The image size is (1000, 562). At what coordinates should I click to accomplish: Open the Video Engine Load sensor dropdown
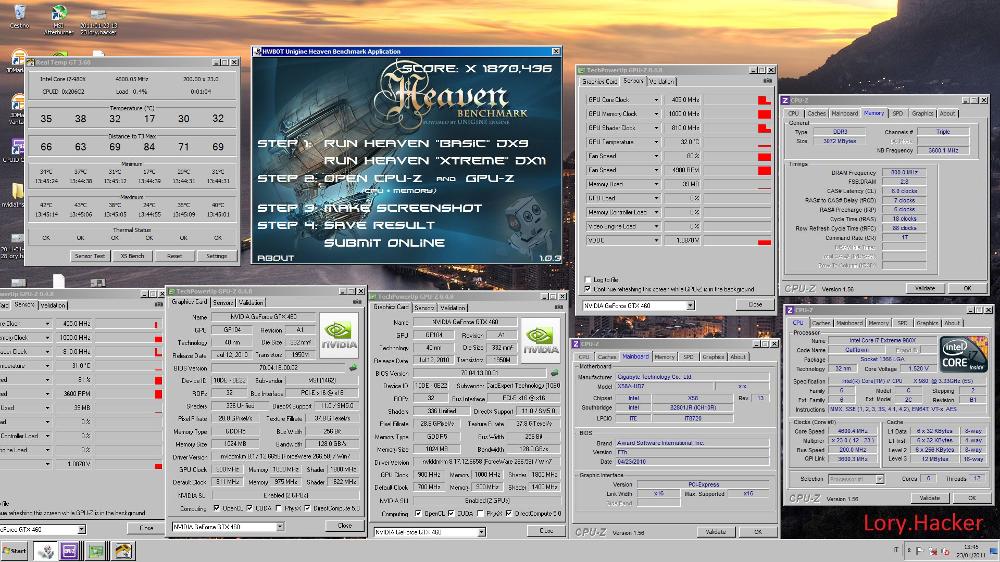pos(656,226)
